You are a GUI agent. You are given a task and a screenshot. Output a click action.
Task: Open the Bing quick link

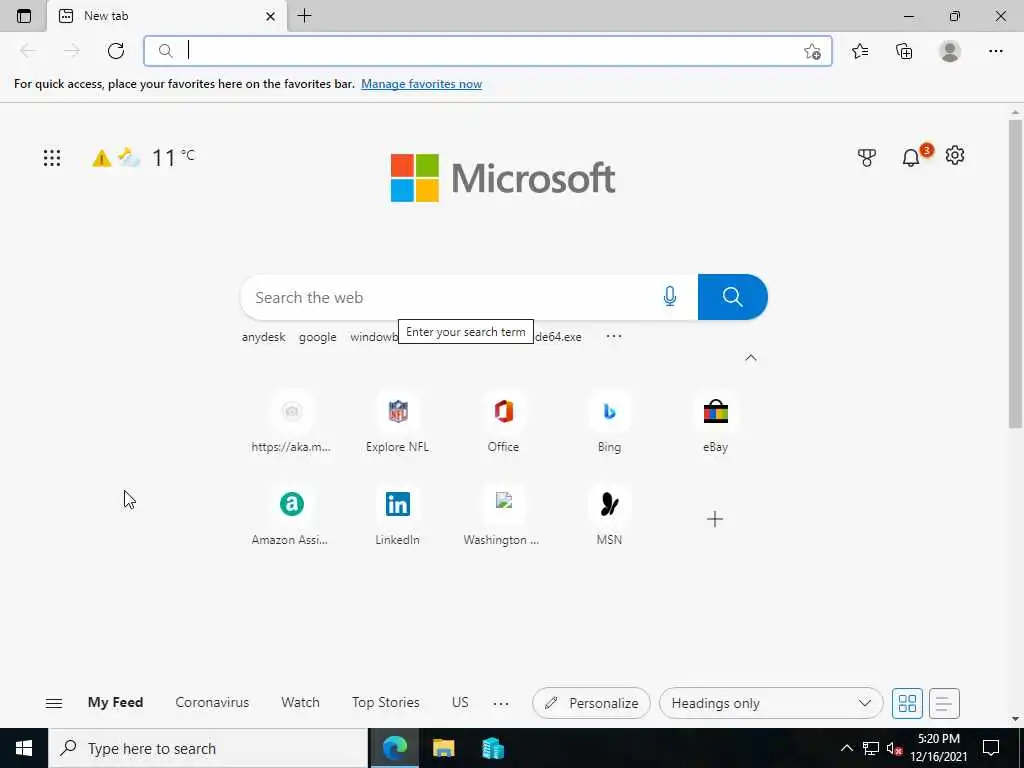point(609,423)
